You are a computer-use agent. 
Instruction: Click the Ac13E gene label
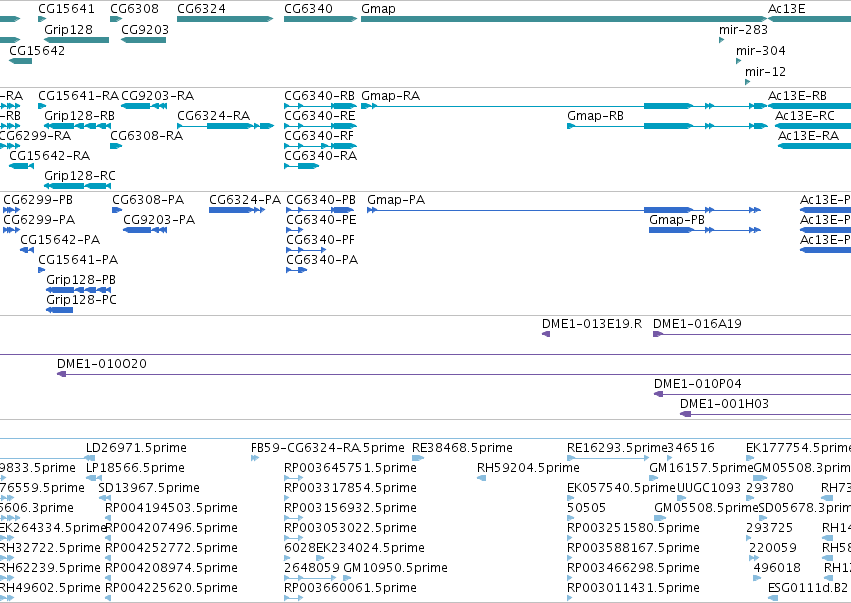point(786,9)
